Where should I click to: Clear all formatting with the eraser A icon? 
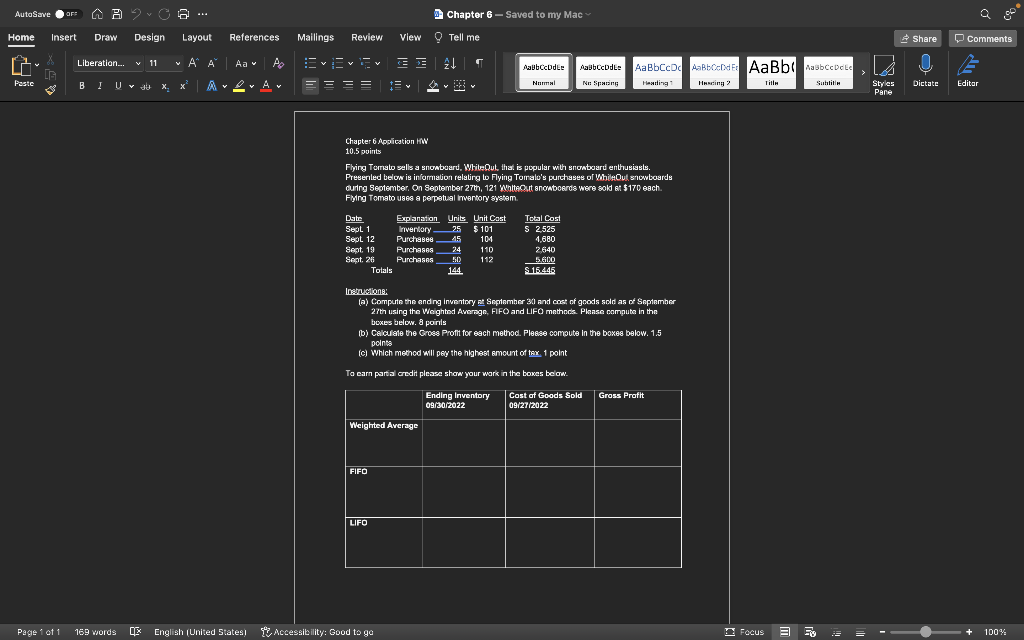click(x=278, y=63)
